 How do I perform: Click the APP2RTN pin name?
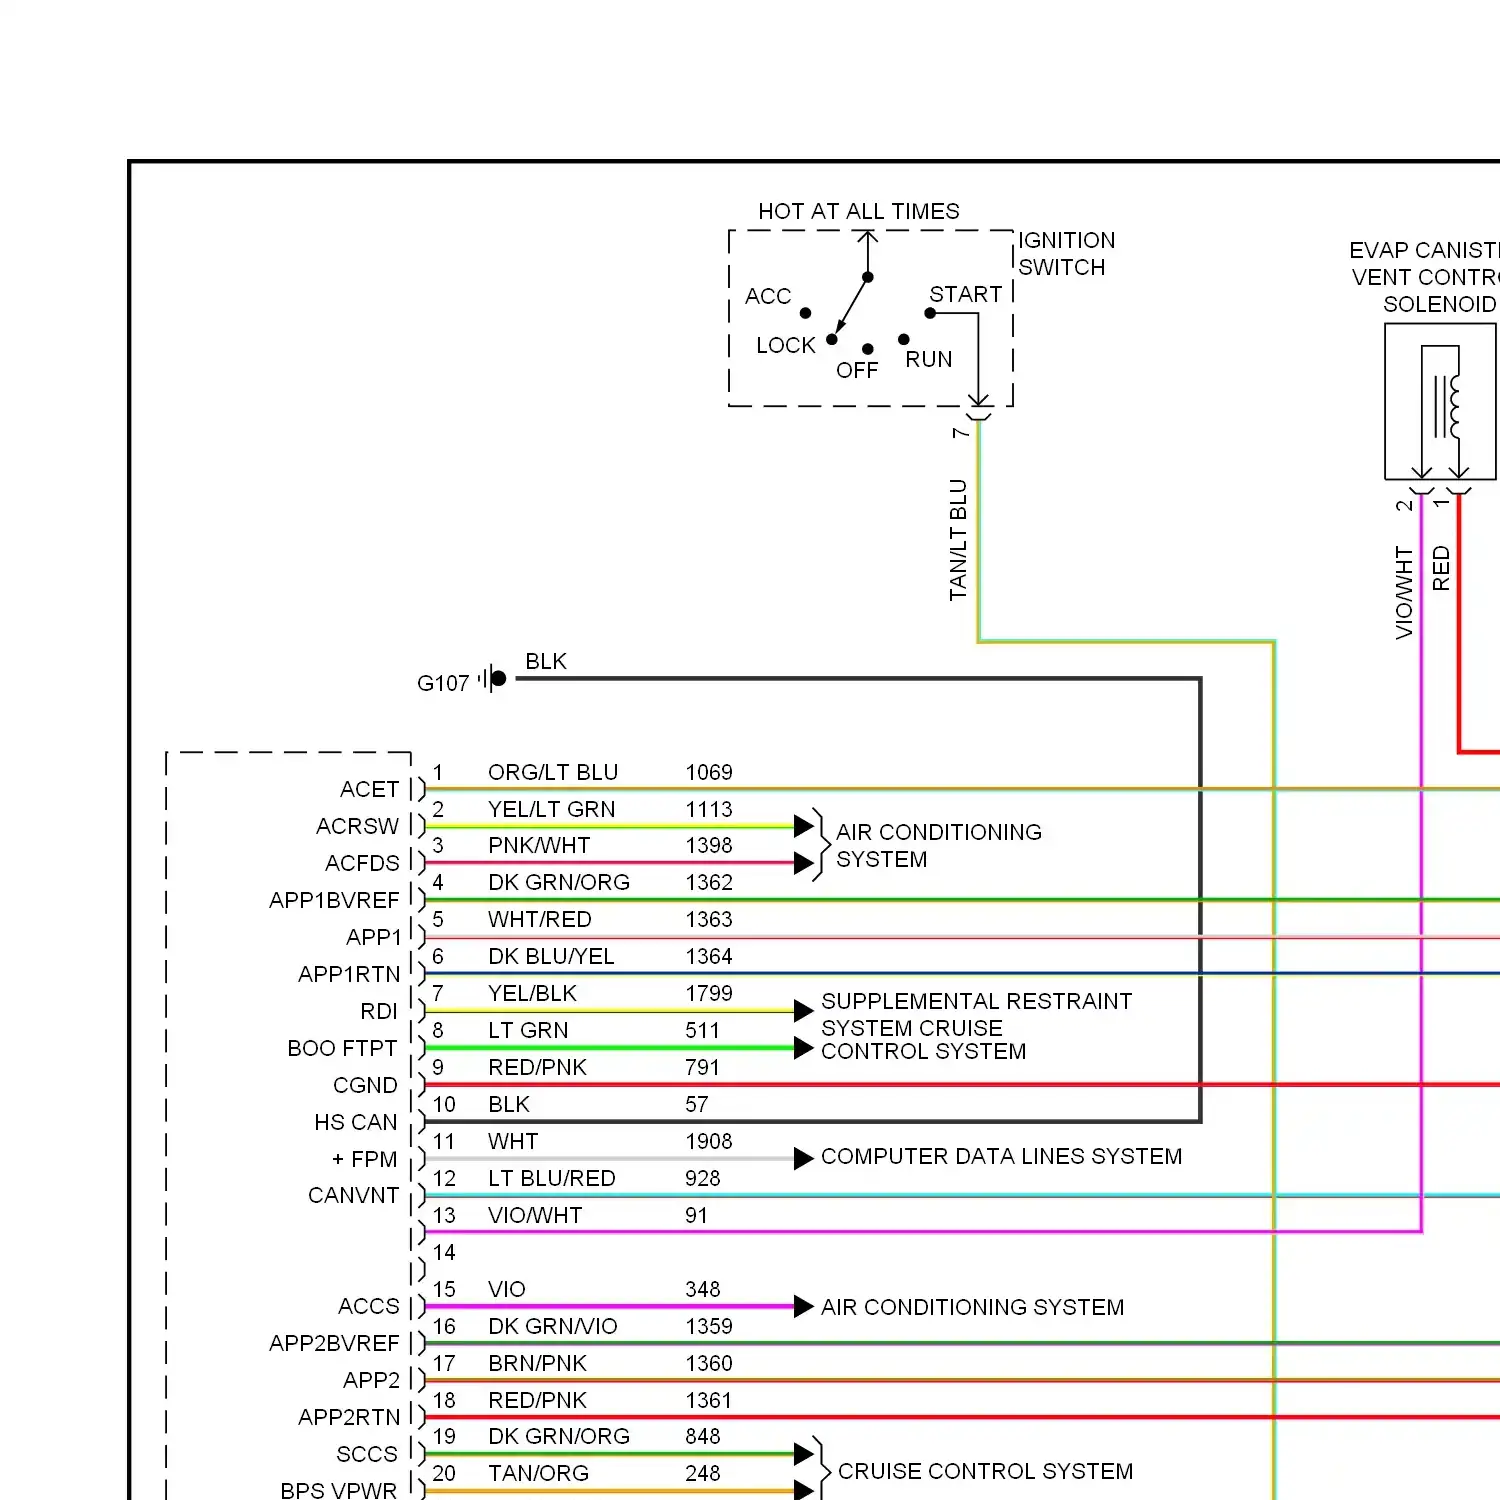tap(349, 1417)
